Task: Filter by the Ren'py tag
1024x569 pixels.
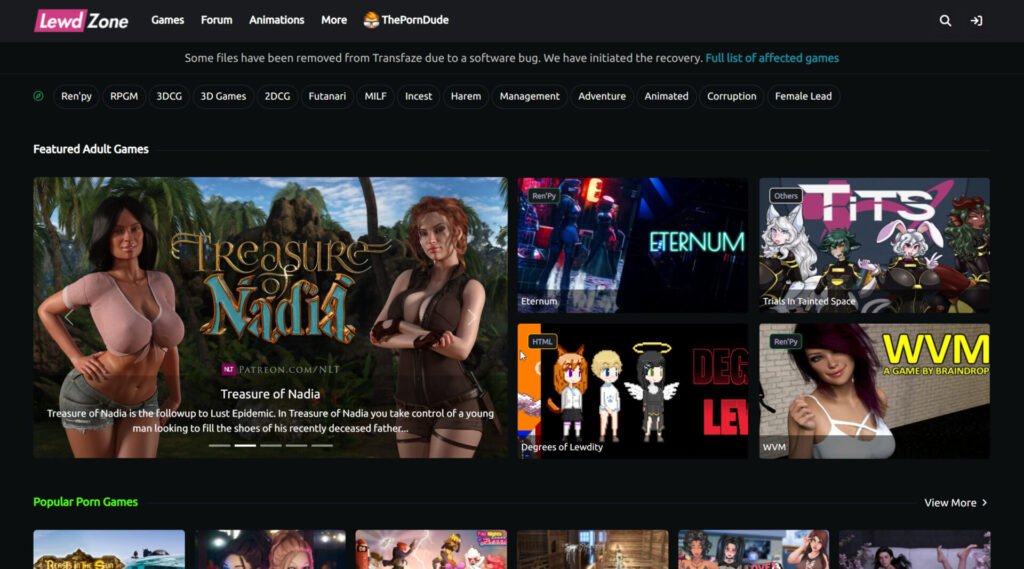Action: pos(76,96)
